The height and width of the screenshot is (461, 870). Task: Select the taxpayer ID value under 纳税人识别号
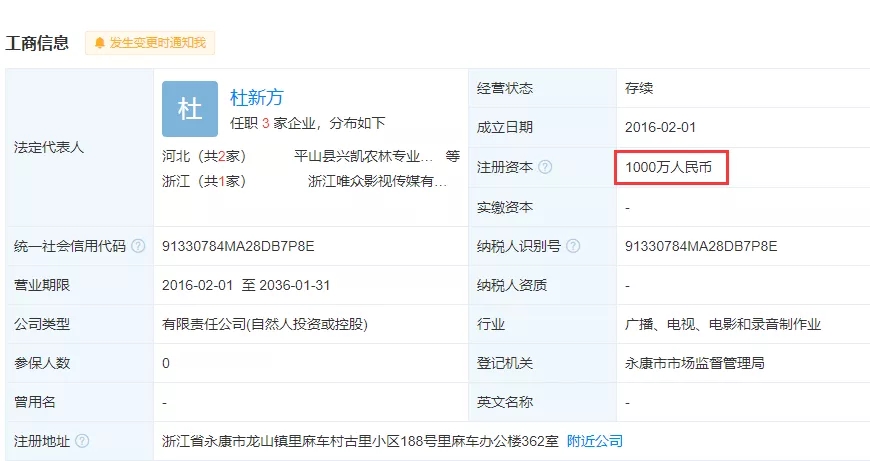pos(701,246)
